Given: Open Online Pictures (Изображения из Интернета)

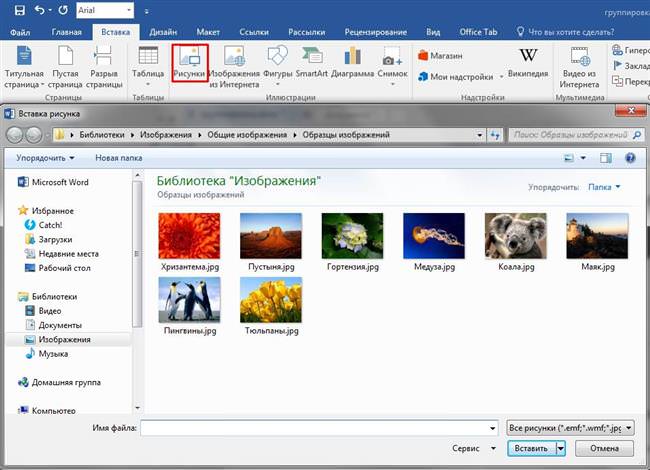Looking at the screenshot, I should [x=234, y=68].
